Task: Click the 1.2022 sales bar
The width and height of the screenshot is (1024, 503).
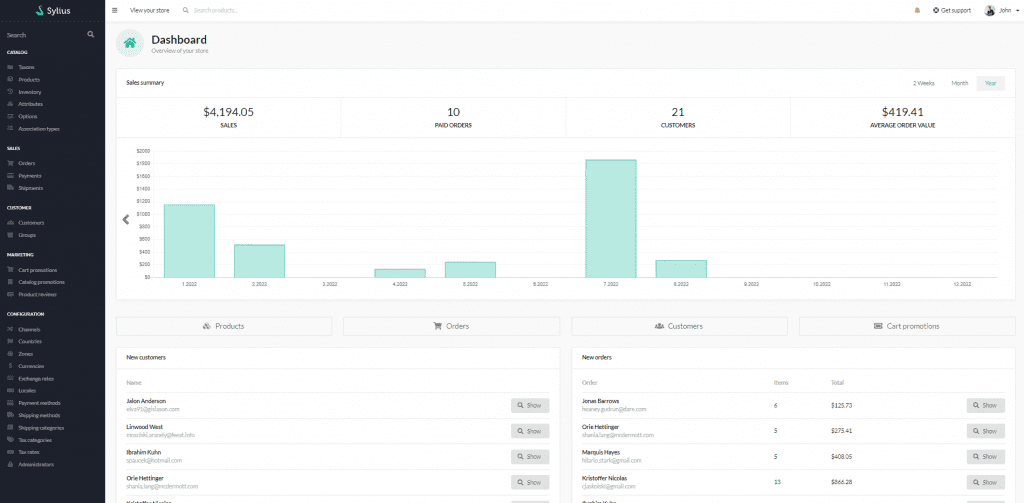Action: pos(189,241)
